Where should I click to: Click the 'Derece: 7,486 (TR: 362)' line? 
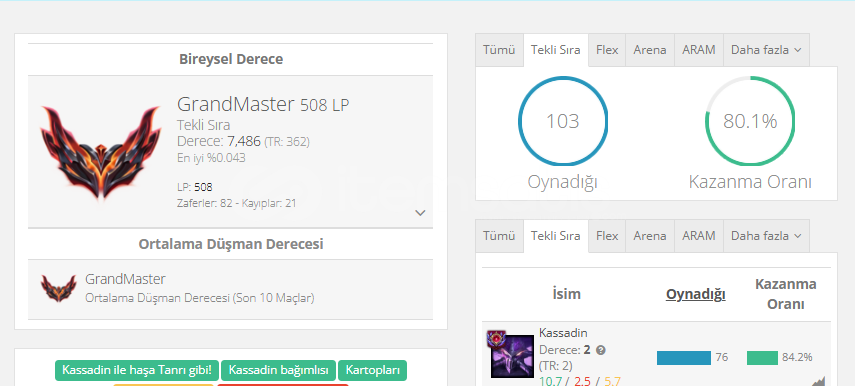tap(243, 142)
